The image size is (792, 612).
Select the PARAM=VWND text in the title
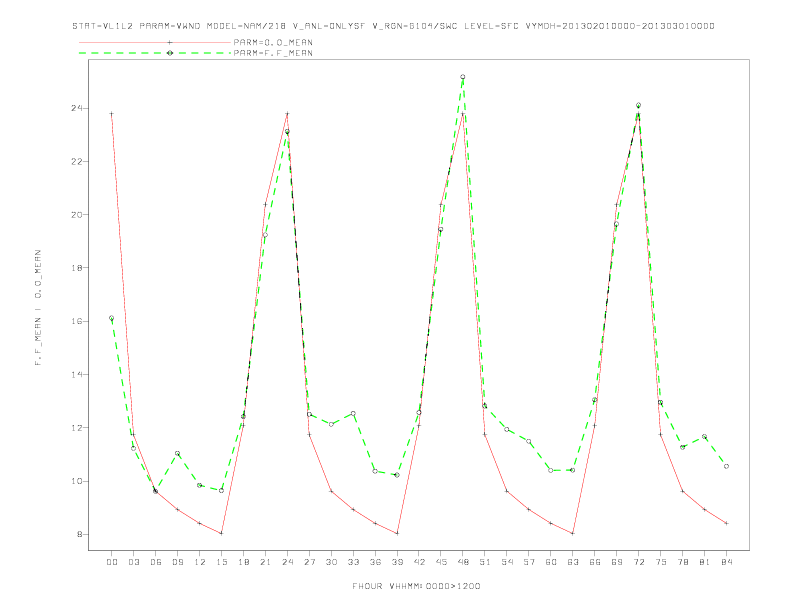[x=170, y=26]
